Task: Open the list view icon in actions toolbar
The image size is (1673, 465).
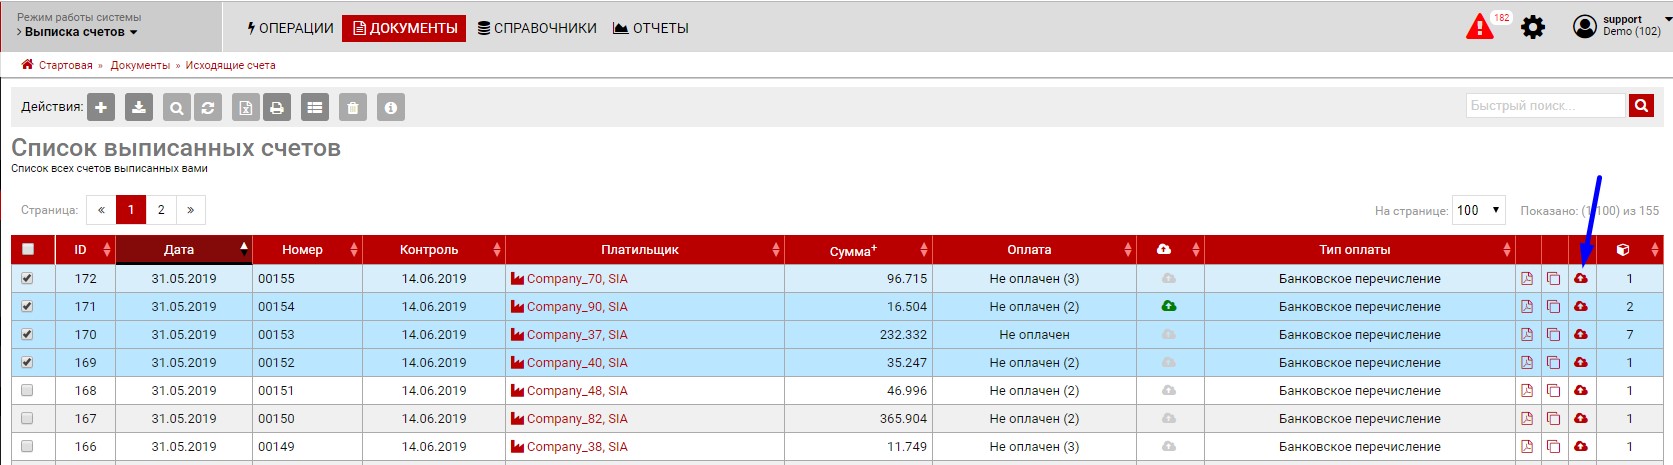Action: (x=315, y=107)
